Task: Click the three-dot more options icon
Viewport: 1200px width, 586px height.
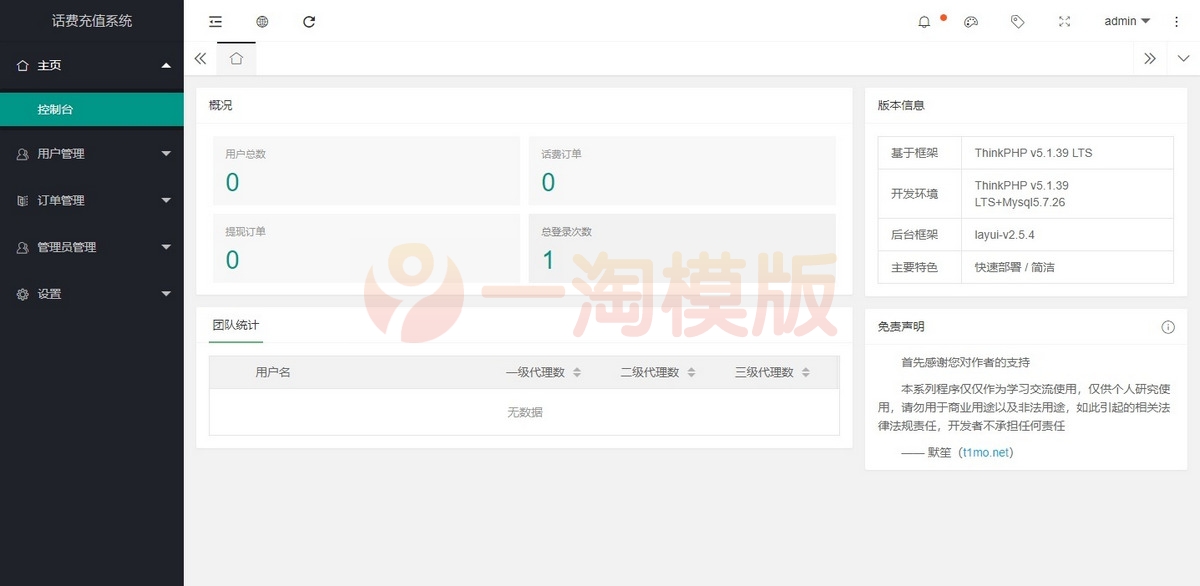Action: (x=1176, y=21)
